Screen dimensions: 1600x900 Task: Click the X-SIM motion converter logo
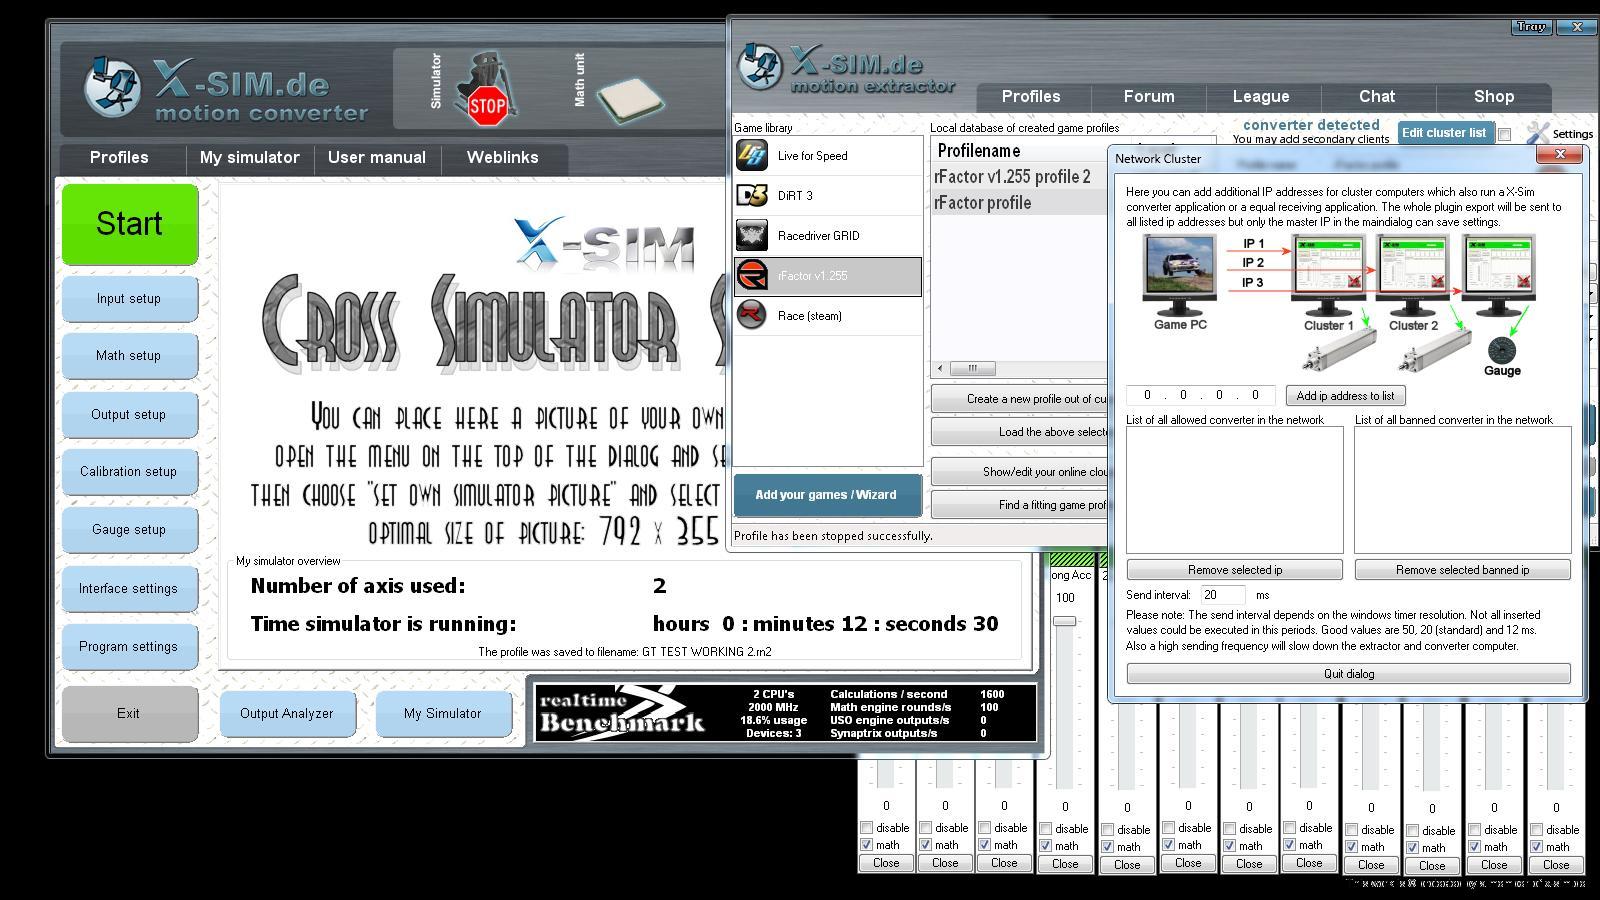(225, 88)
